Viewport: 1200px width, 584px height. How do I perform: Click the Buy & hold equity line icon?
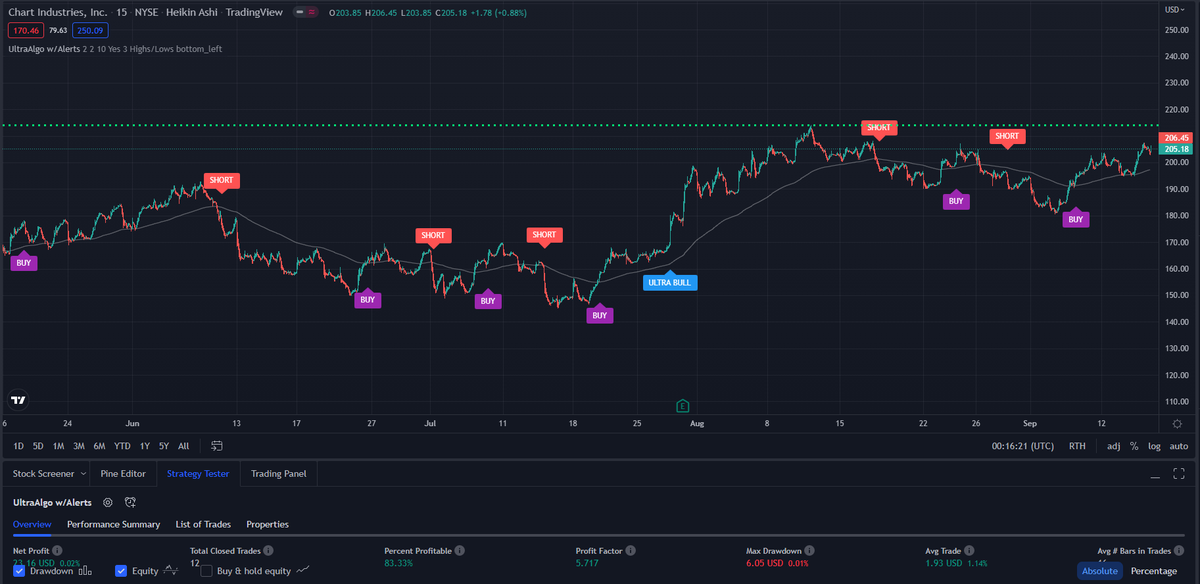tap(302, 571)
